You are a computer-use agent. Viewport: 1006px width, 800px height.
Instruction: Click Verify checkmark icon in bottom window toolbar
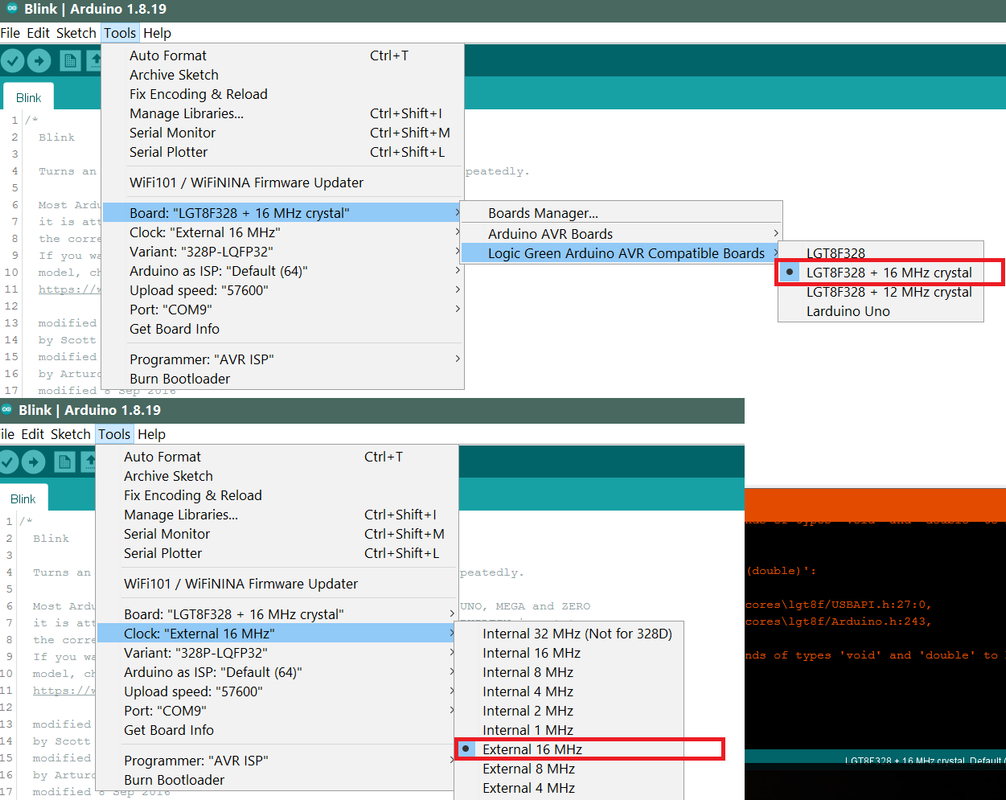point(7,462)
